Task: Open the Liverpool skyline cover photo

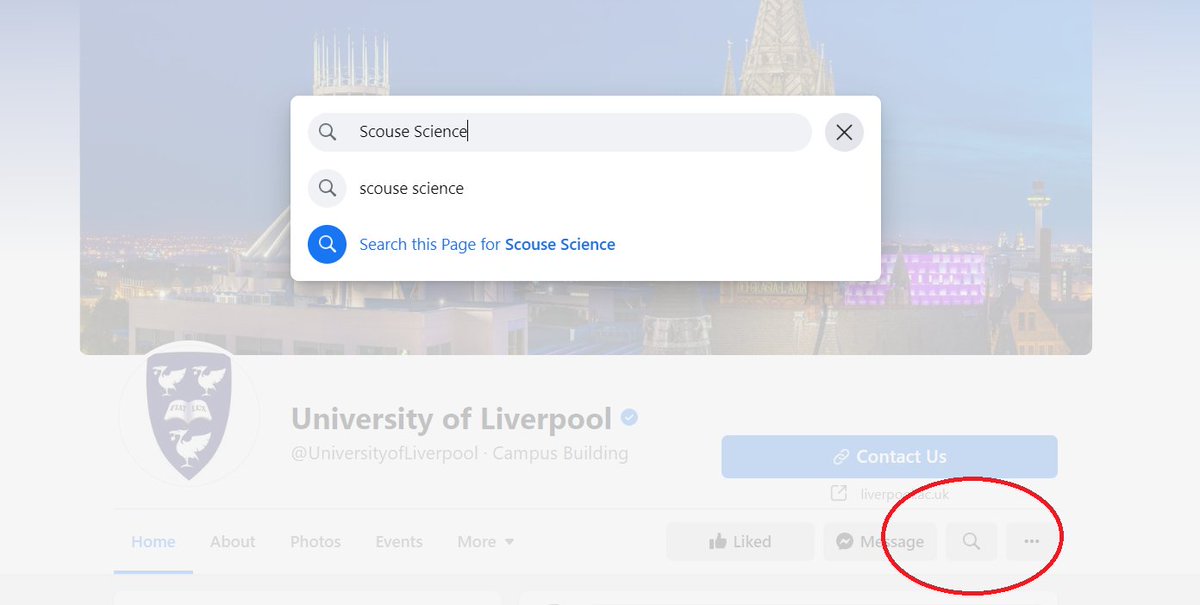Action: pyautogui.click(x=586, y=177)
